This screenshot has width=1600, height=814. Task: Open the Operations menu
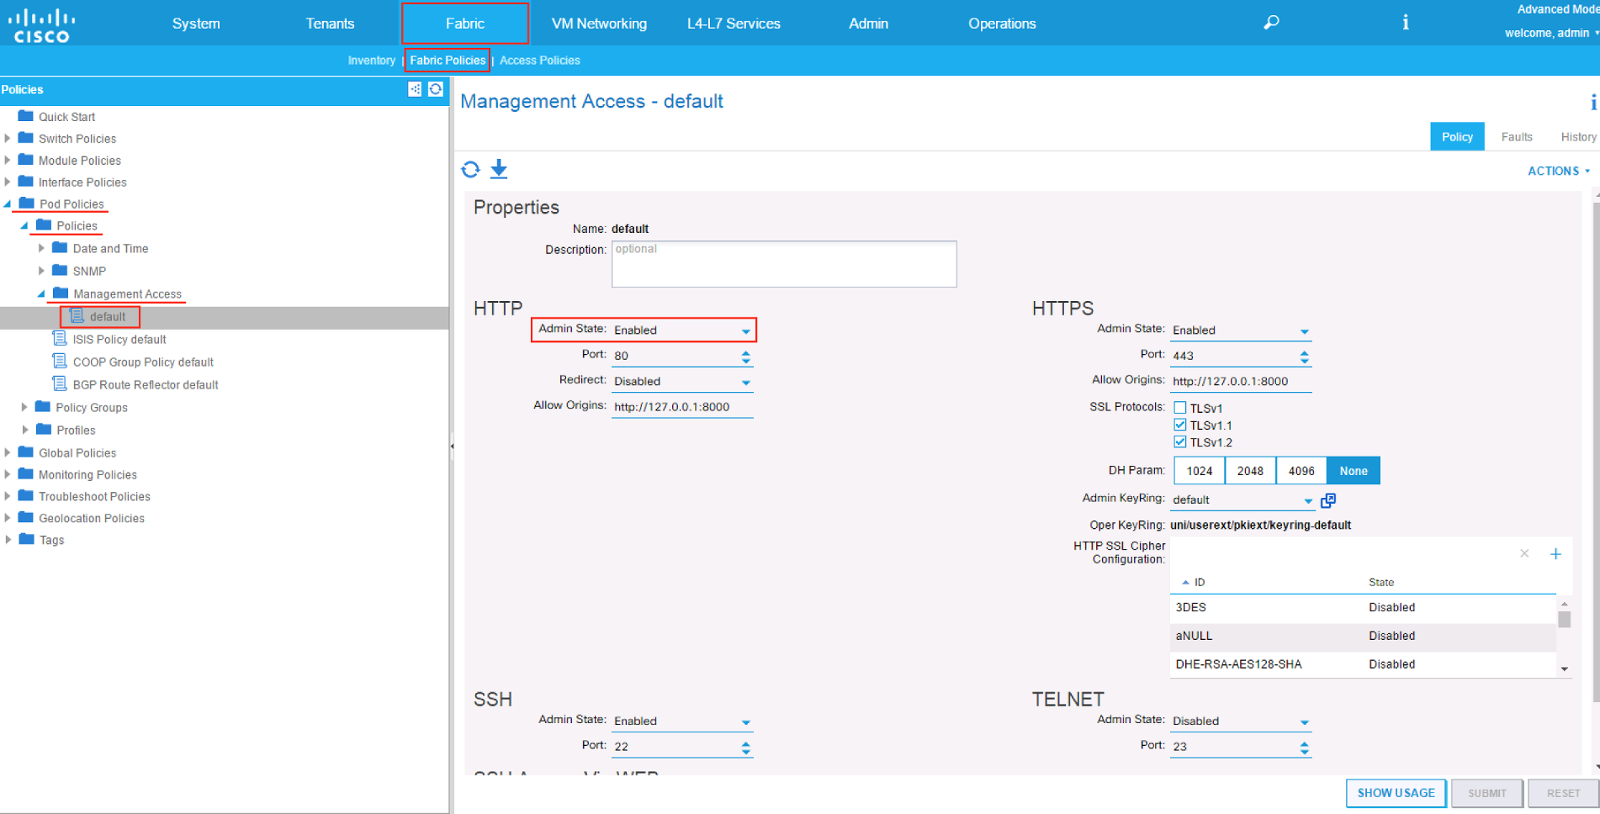[1002, 23]
